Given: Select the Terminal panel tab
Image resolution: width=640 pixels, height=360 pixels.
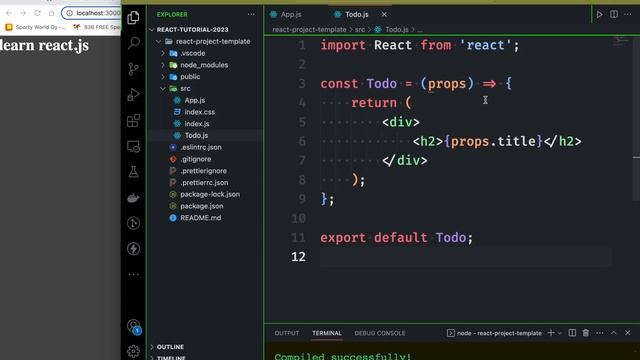Looking at the screenshot, I should click(x=327, y=333).
